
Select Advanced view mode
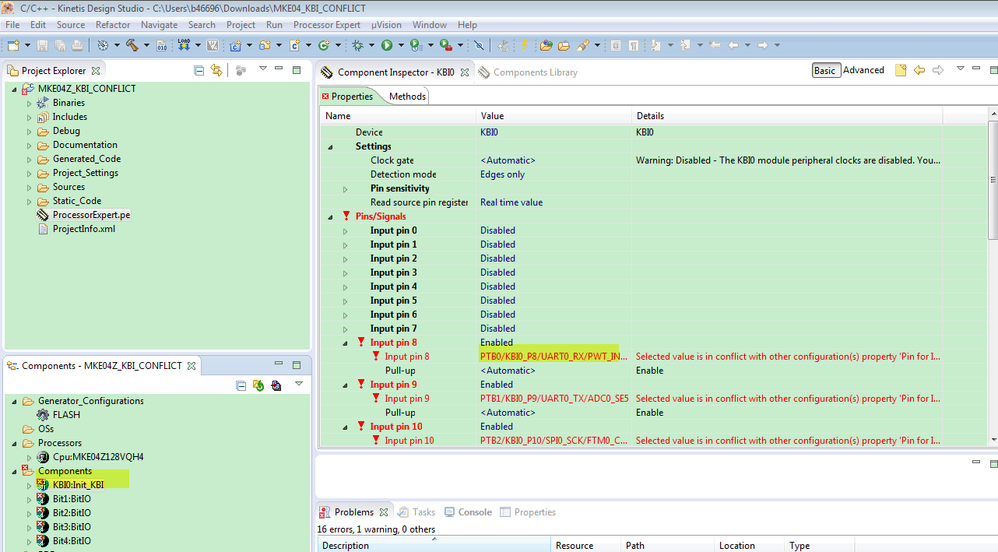pos(863,70)
